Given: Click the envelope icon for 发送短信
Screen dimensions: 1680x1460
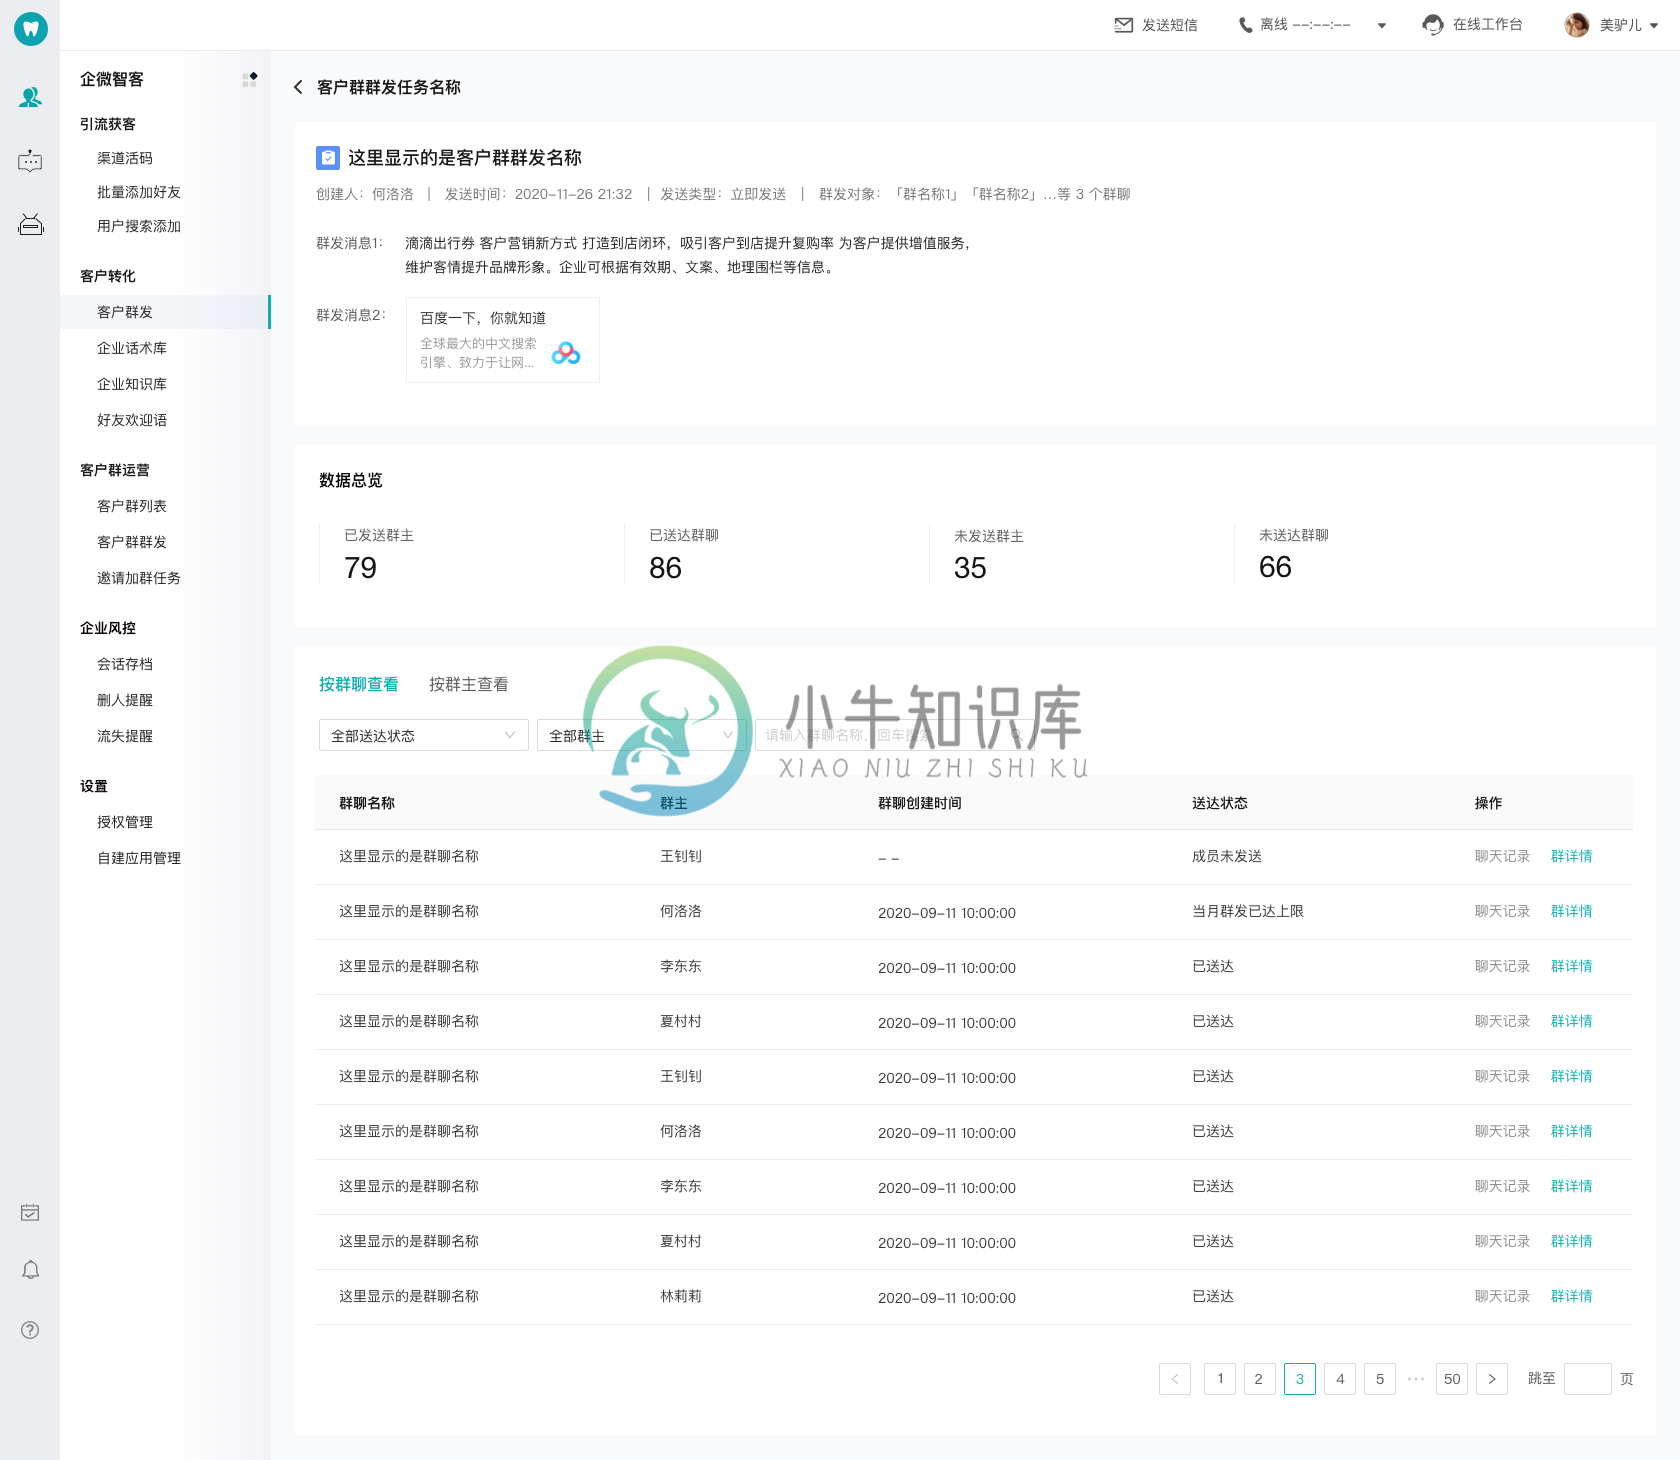Looking at the screenshot, I should coord(1124,25).
